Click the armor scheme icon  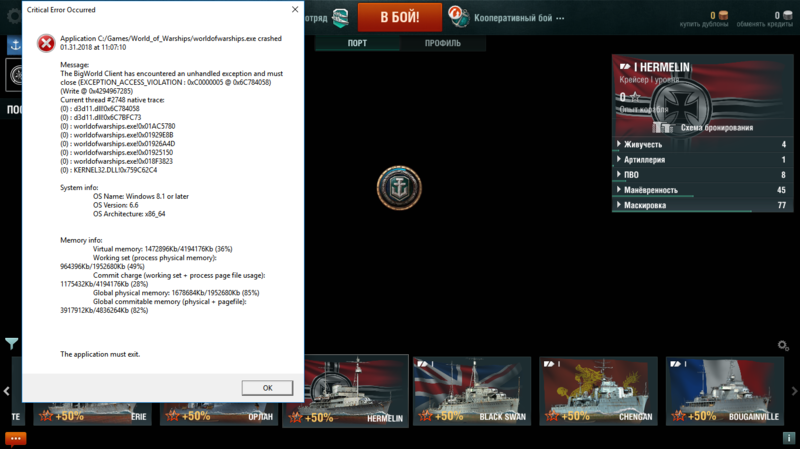pos(663,127)
